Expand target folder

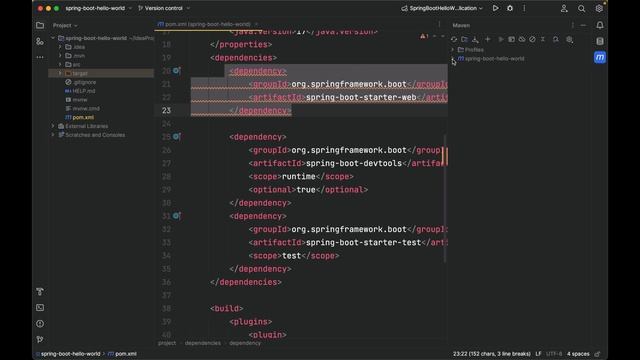point(60,73)
